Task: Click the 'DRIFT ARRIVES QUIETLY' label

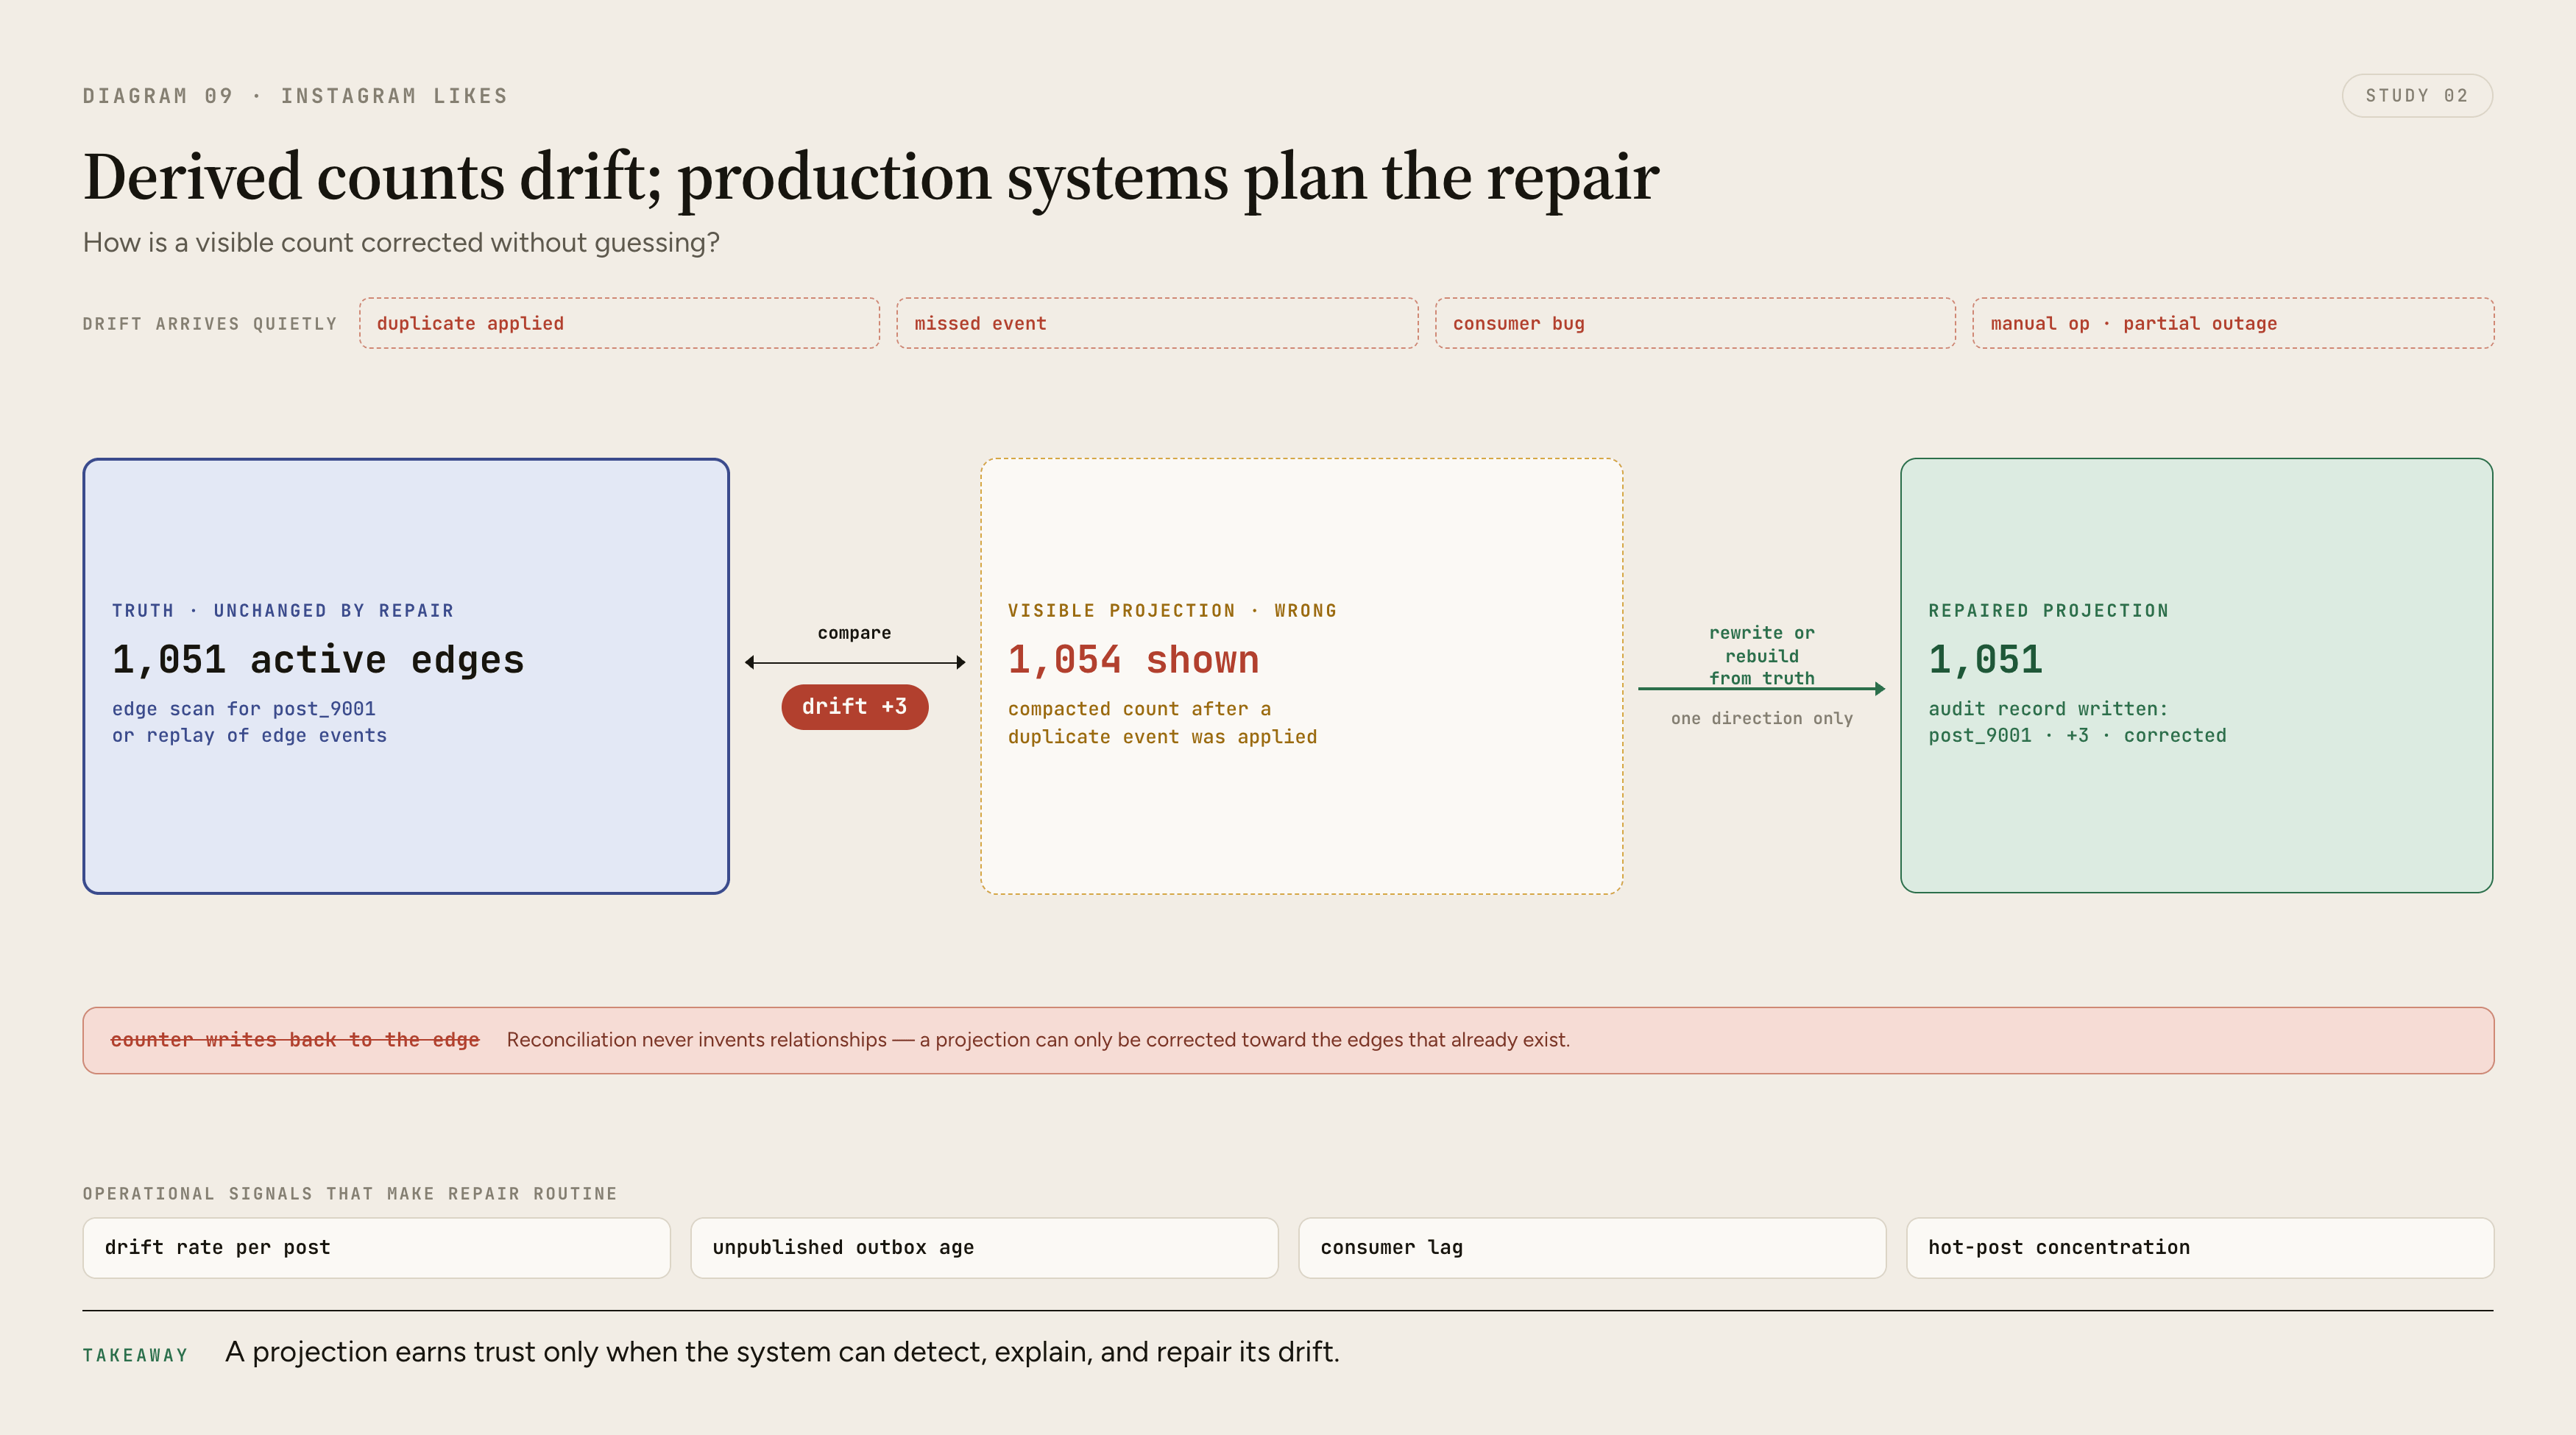Action: [210, 324]
